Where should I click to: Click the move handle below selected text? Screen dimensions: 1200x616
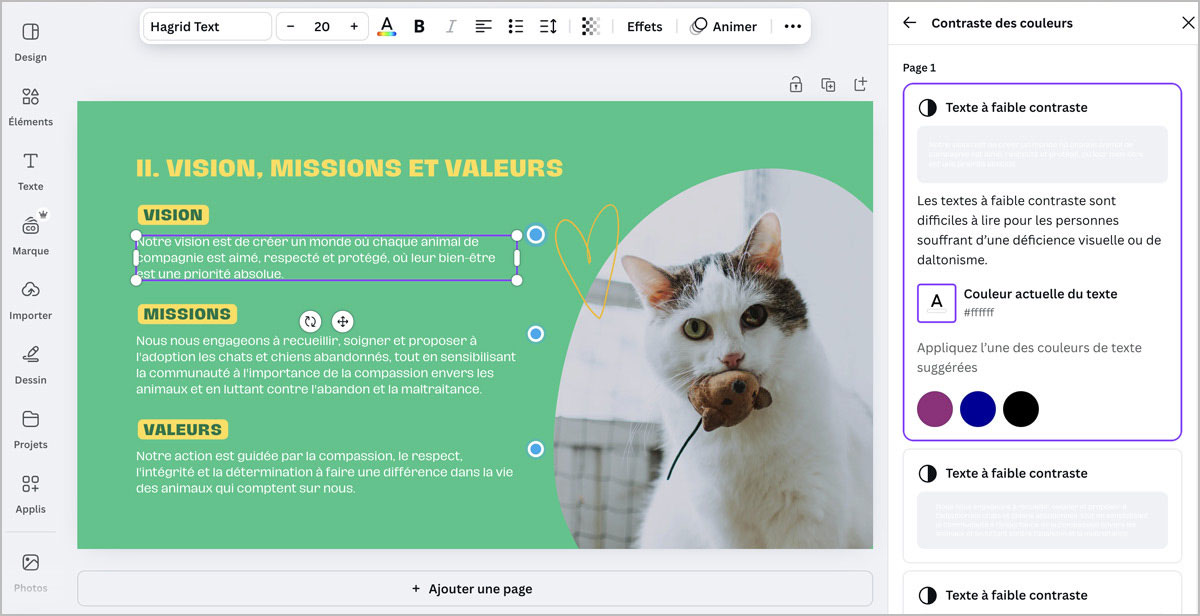coord(342,321)
